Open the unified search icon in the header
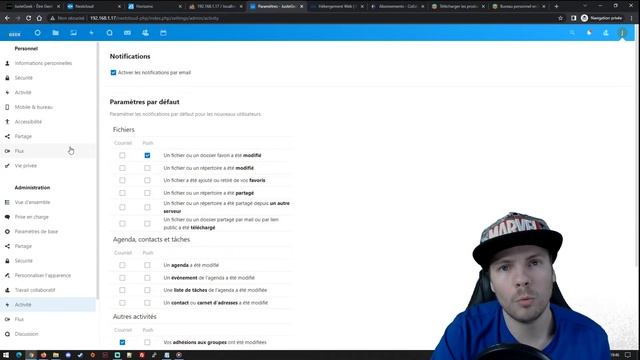Image resolution: width=640 pixels, height=360 pixels. coord(572,33)
